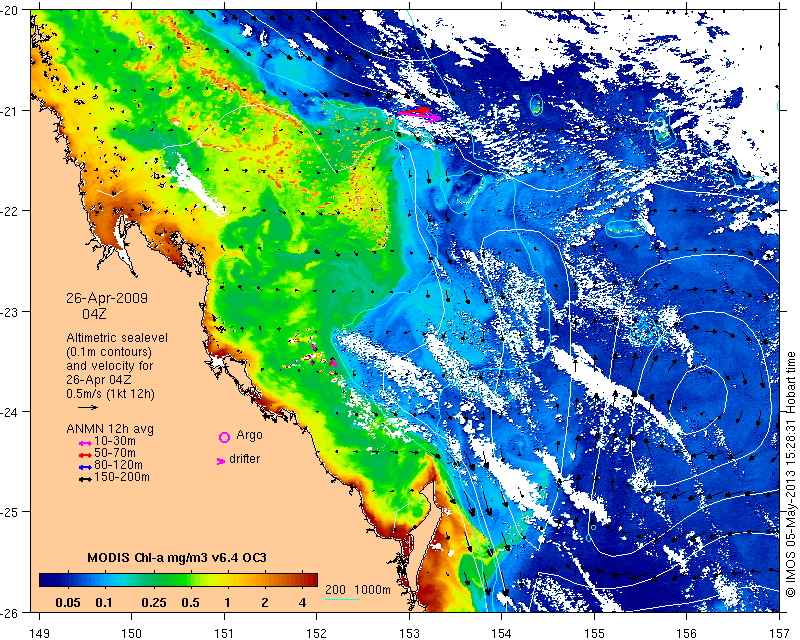Click latitude axis label '-22'

(10, 211)
